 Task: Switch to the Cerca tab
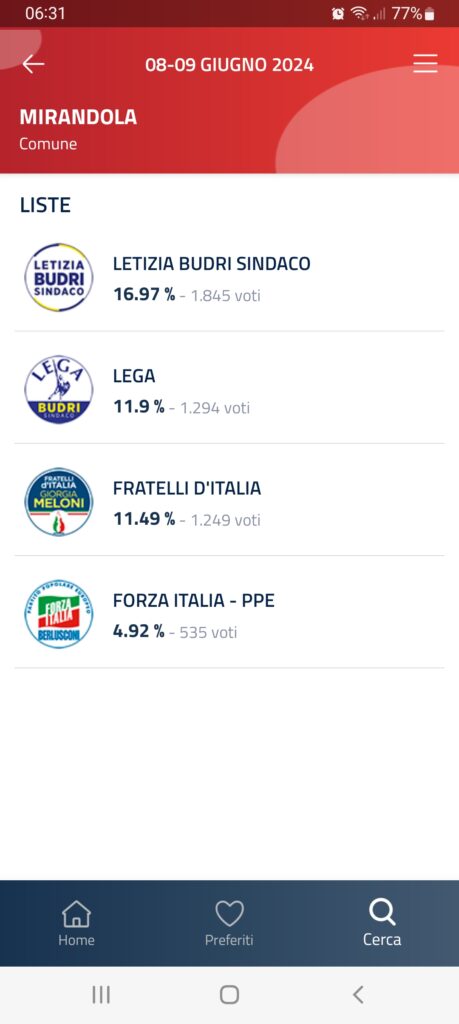[382, 923]
